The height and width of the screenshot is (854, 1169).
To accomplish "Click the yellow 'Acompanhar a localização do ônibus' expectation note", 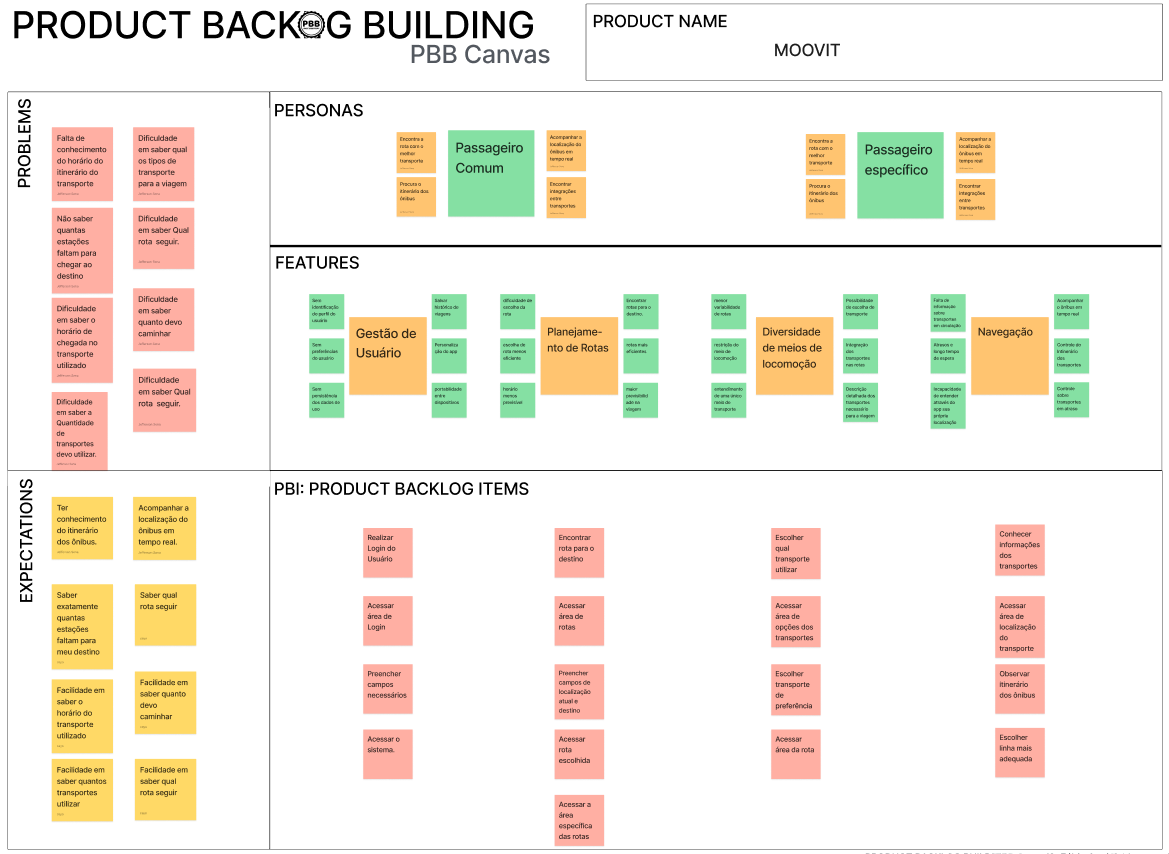I will [x=165, y=528].
